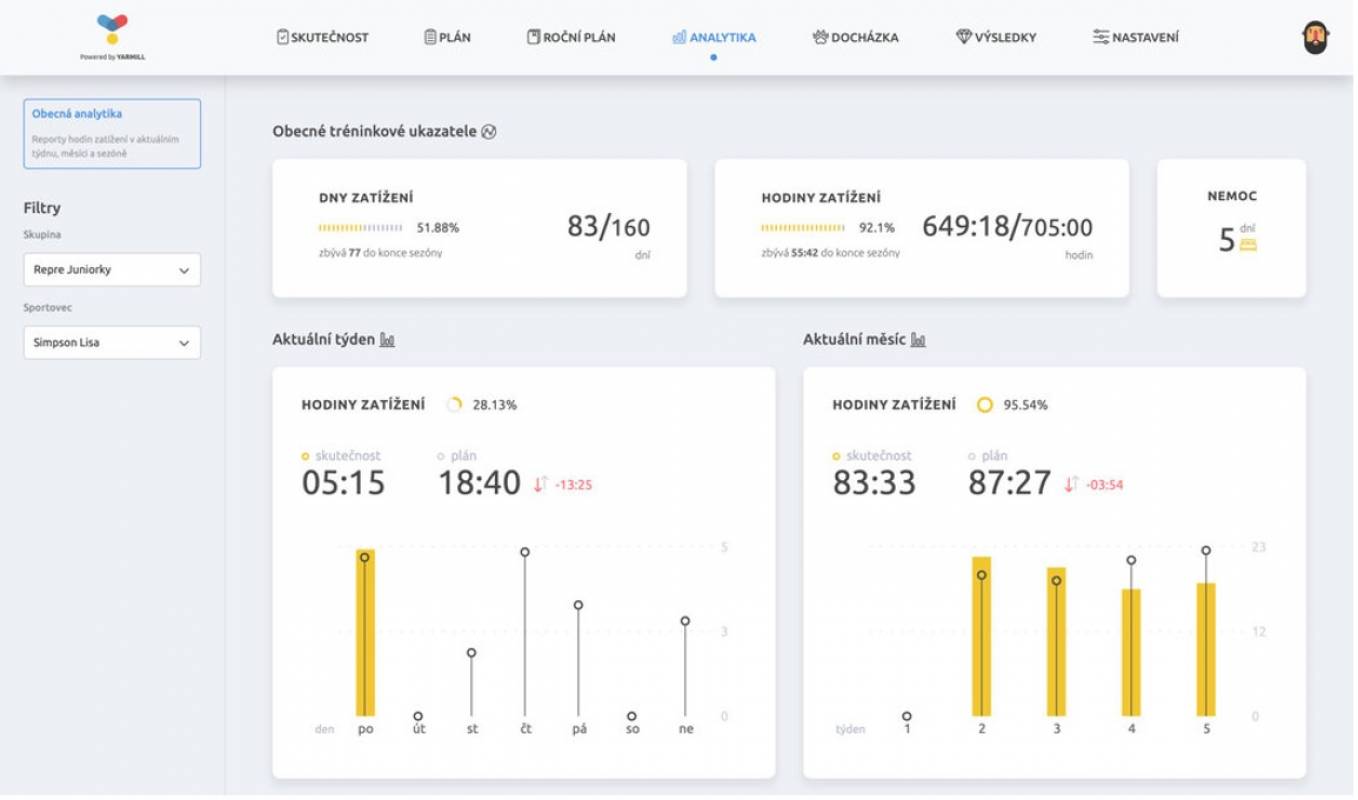Click the weekly 28.13% progress ring
Screen dimensions: 1358x800
pyautogui.click(x=454, y=405)
